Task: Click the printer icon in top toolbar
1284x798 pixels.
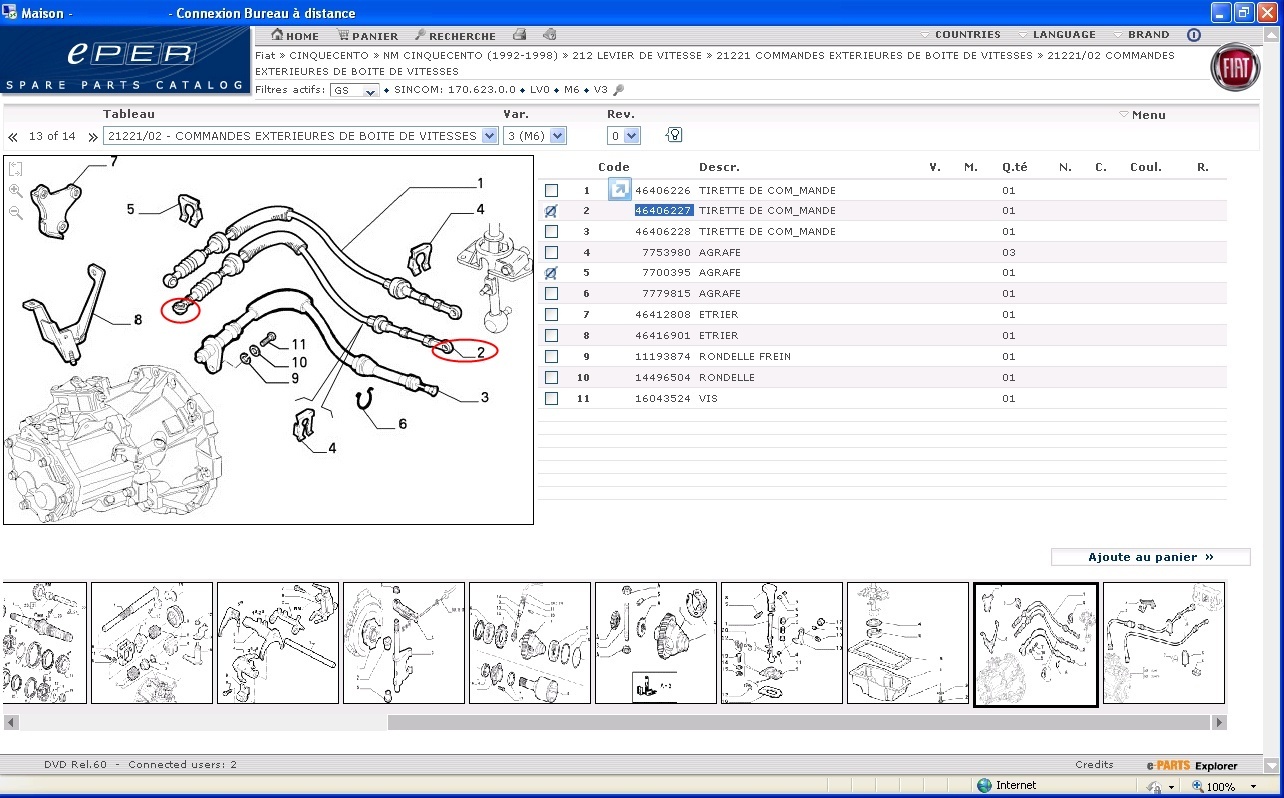Action: click(x=519, y=35)
